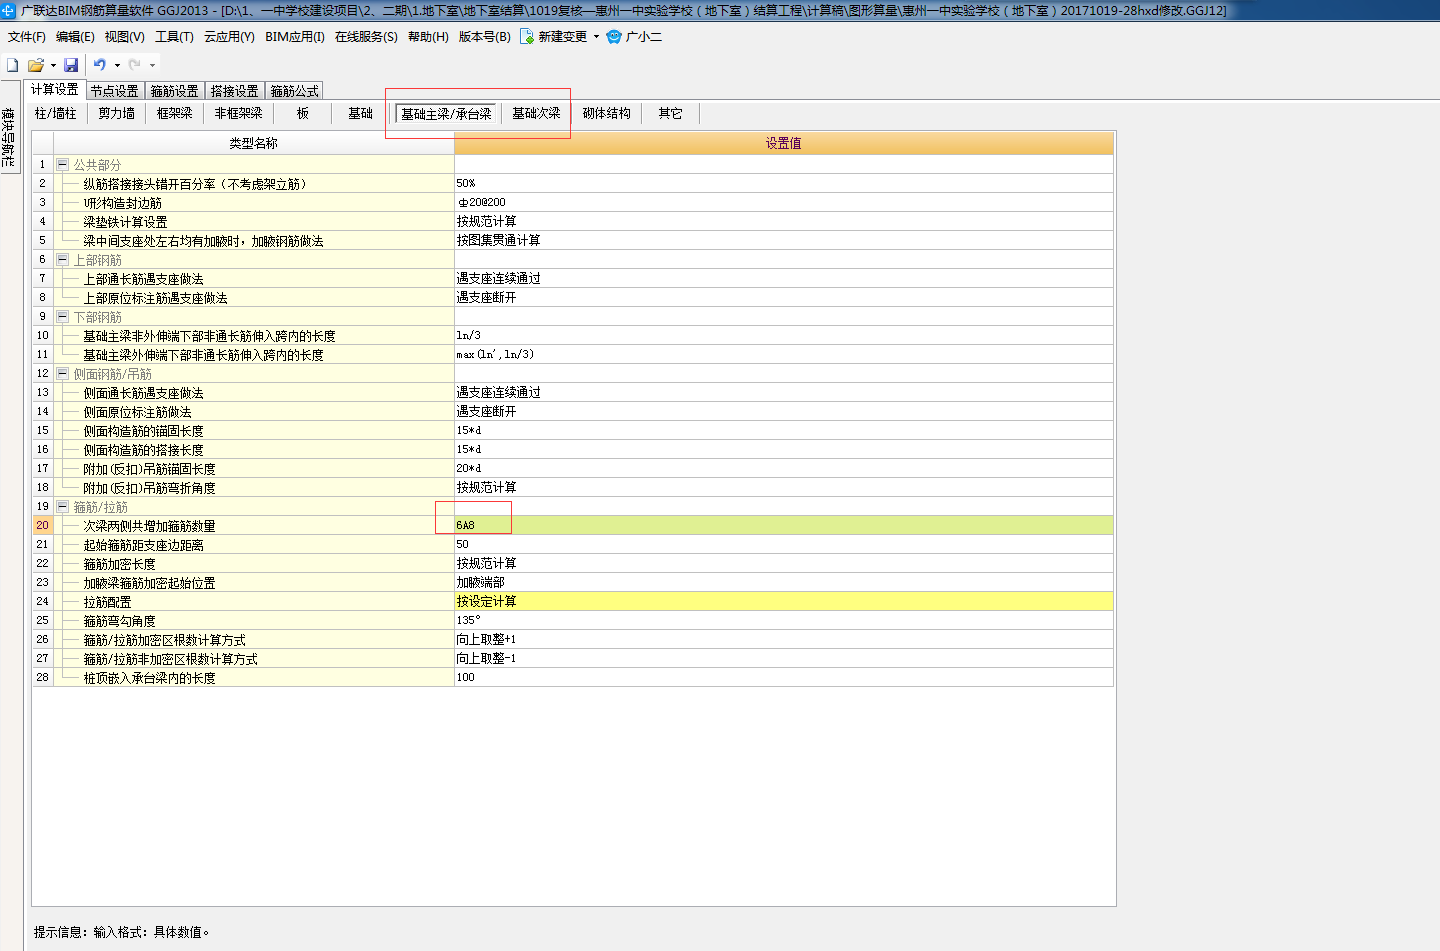Click the app icon in the title bar

(x=9, y=10)
